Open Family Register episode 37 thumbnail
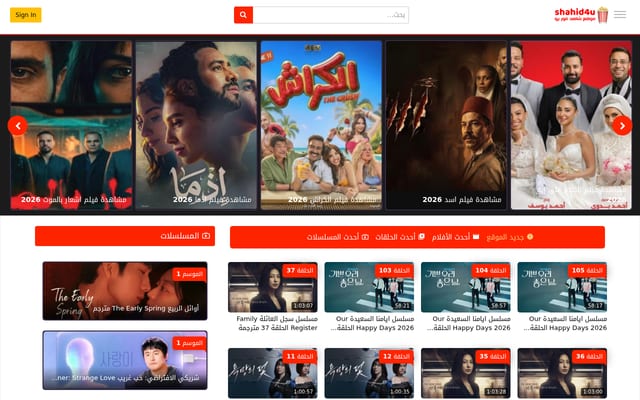The width and height of the screenshot is (640, 400). 273,287
